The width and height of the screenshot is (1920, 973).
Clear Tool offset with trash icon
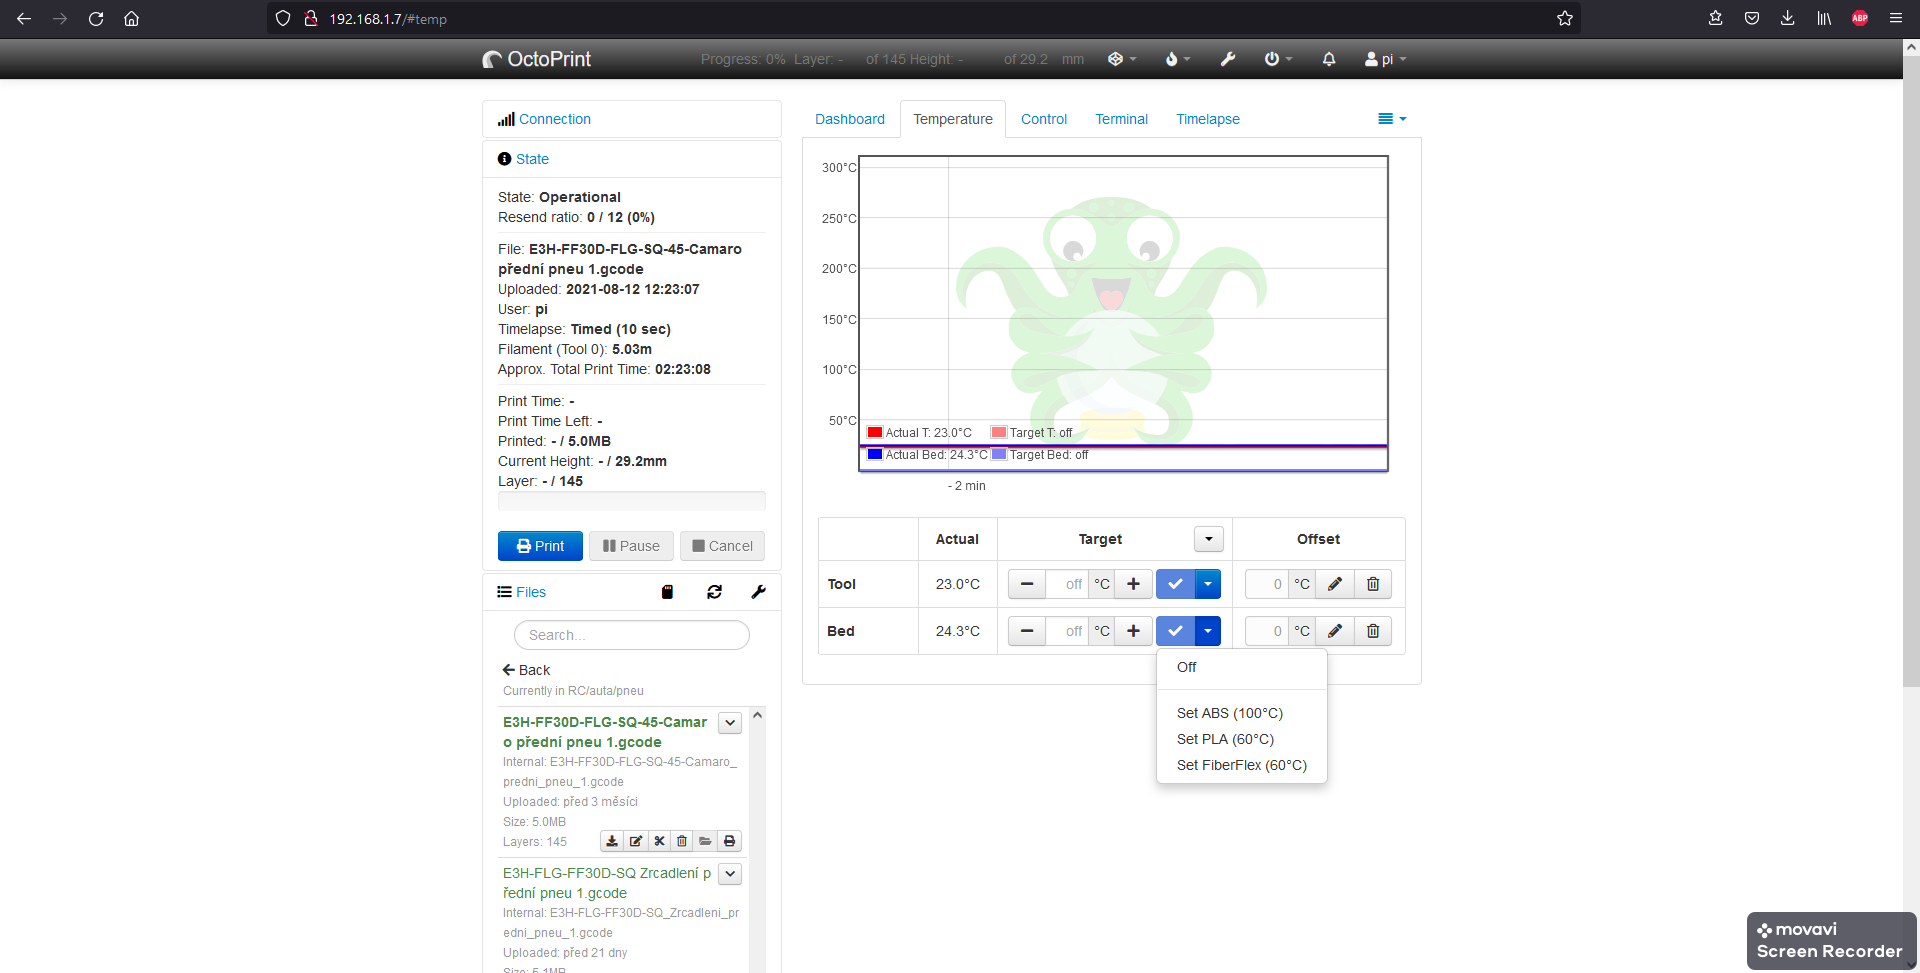pos(1373,584)
